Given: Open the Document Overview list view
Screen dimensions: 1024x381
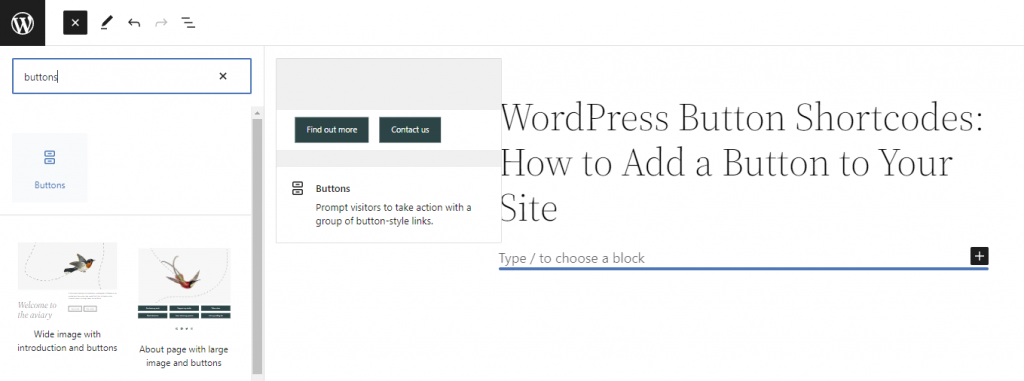Looking at the screenshot, I should point(188,23).
